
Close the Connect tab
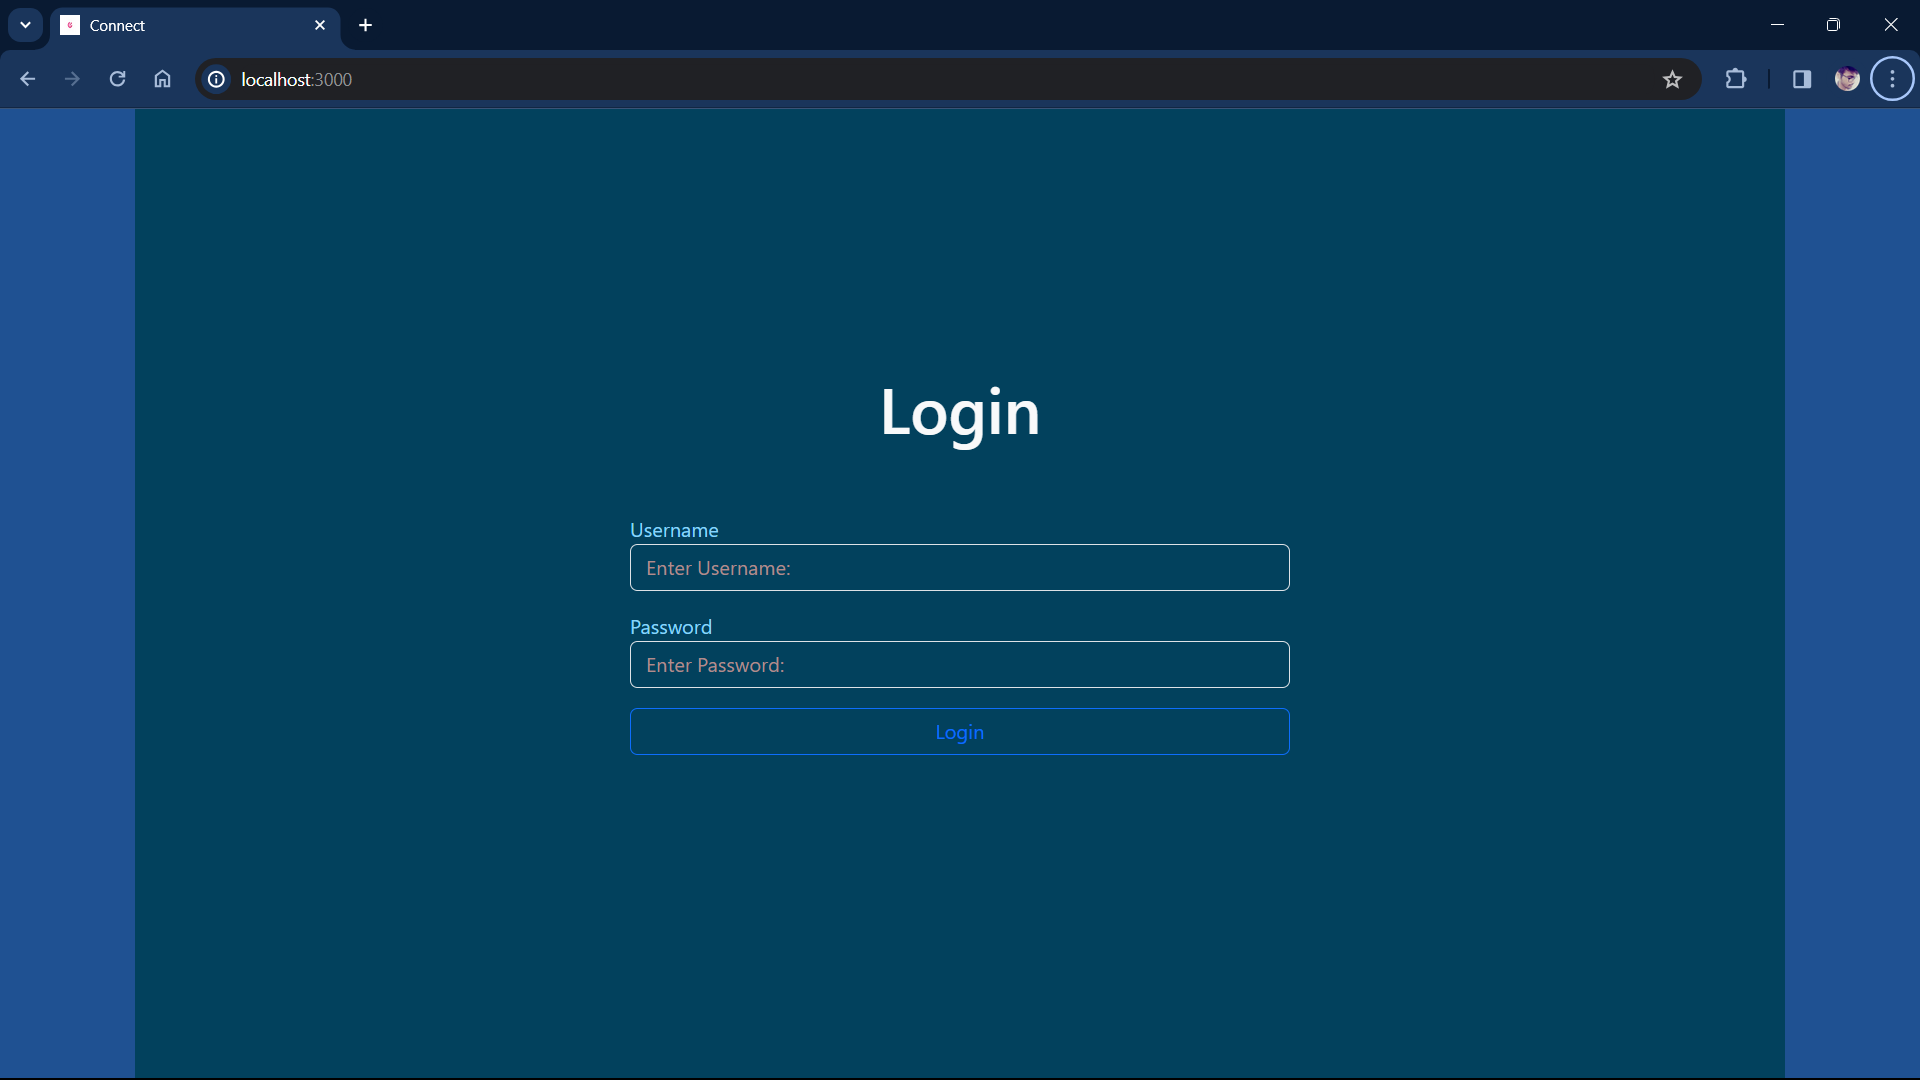(x=320, y=25)
